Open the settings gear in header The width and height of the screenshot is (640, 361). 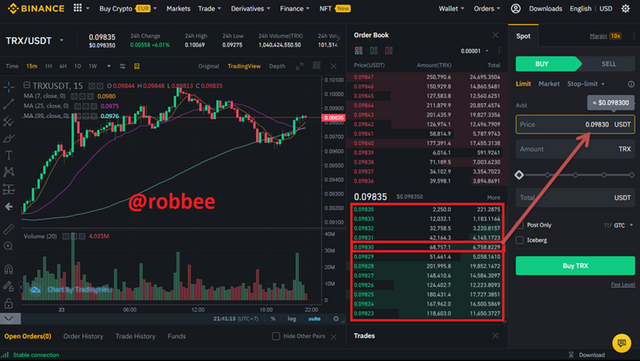[x=625, y=9]
